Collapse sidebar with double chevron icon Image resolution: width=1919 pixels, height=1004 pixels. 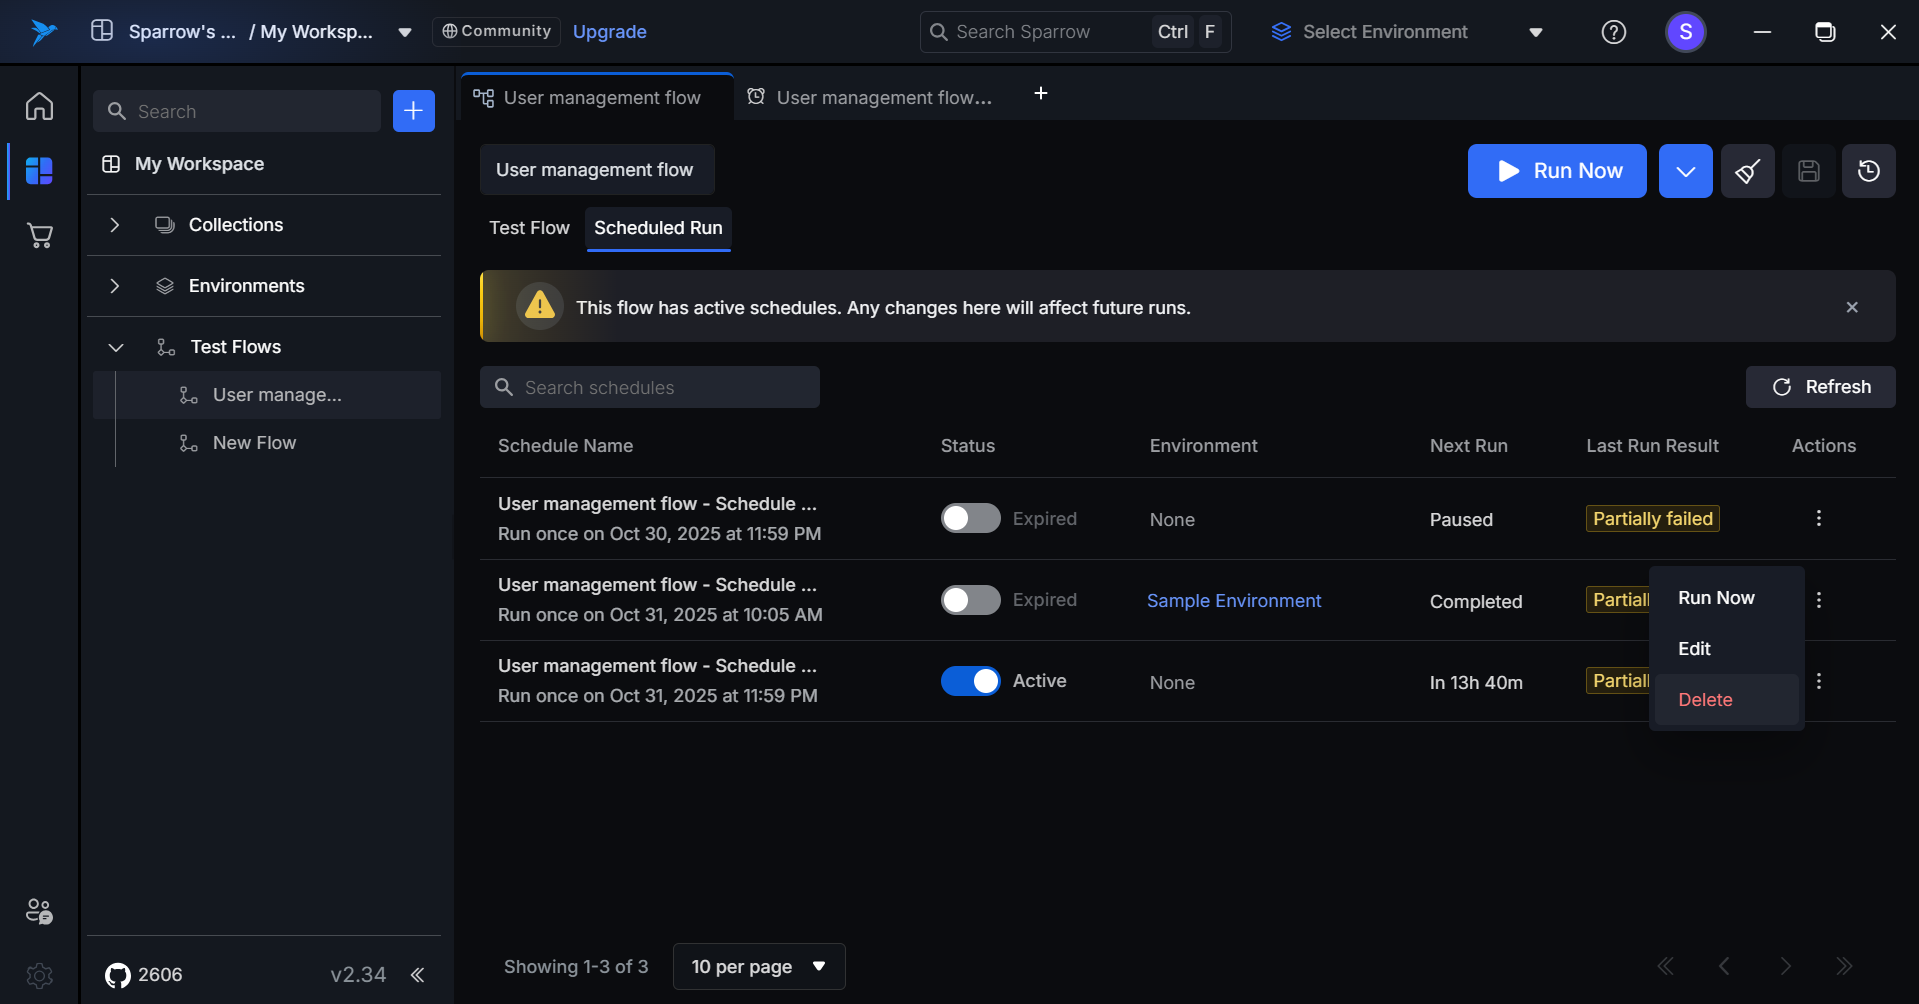418,975
